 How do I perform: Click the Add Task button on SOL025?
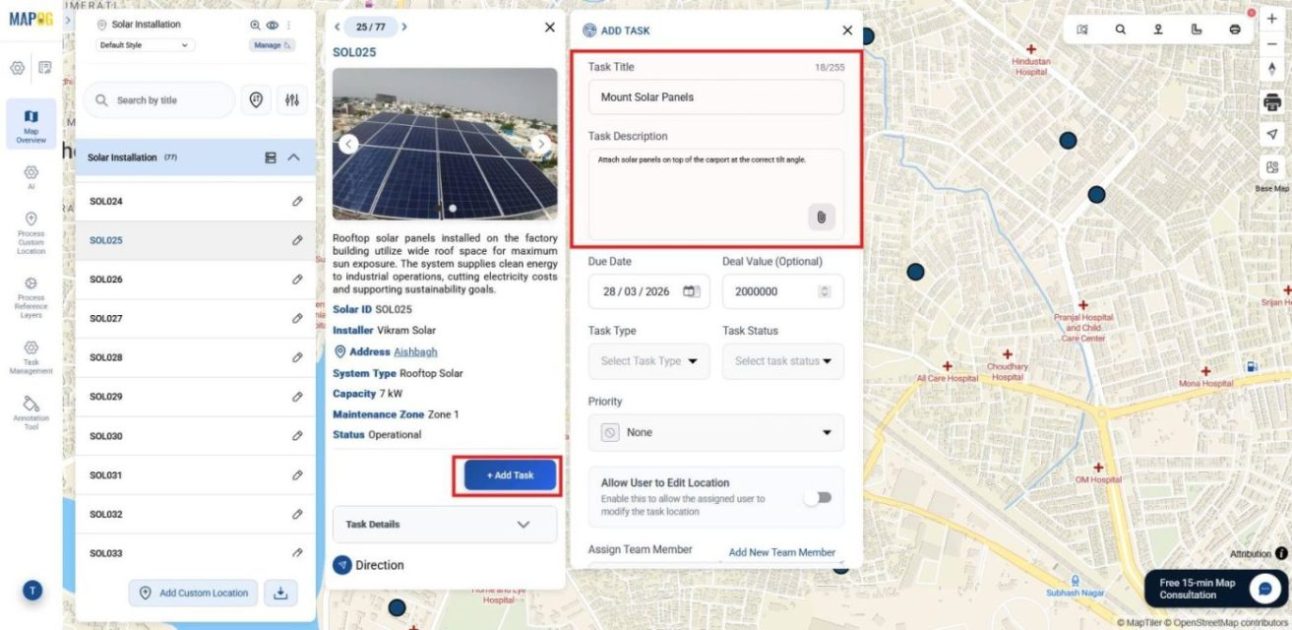point(509,475)
